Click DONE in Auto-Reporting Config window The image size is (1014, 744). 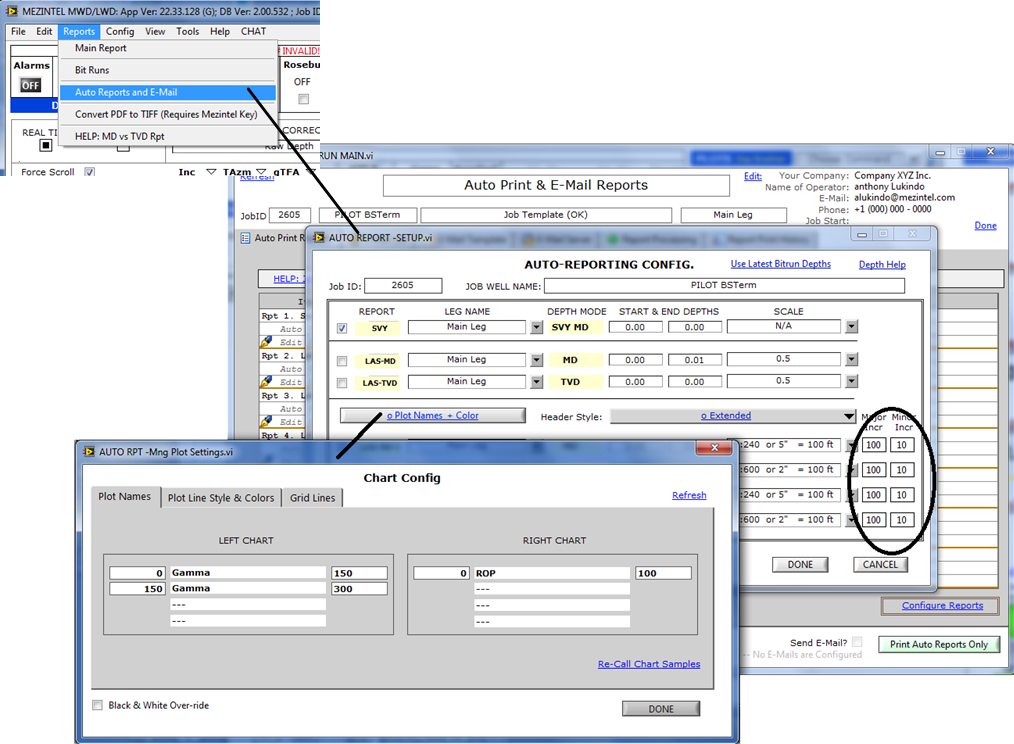coord(800,564)
